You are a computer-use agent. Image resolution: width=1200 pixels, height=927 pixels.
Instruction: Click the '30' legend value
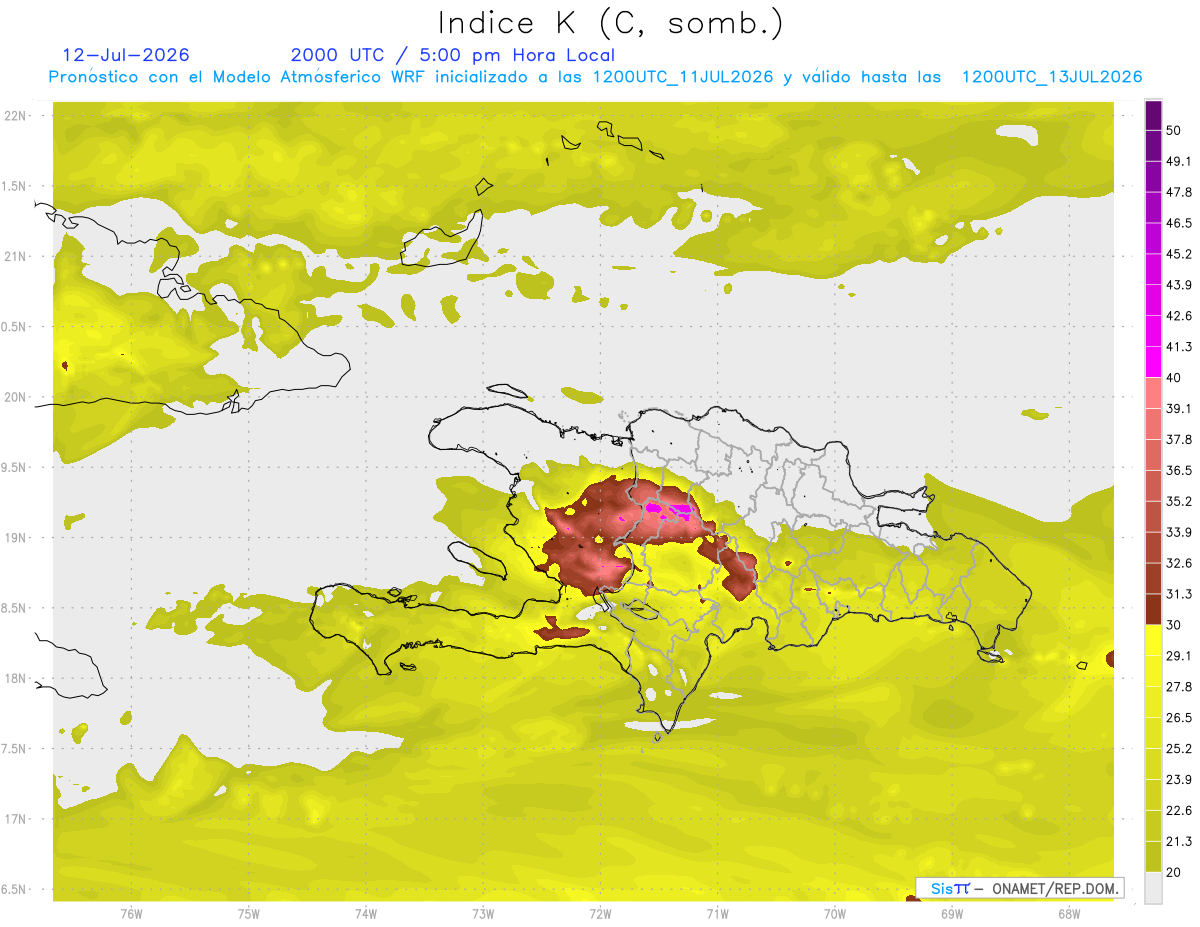[x=1174, y=625]
